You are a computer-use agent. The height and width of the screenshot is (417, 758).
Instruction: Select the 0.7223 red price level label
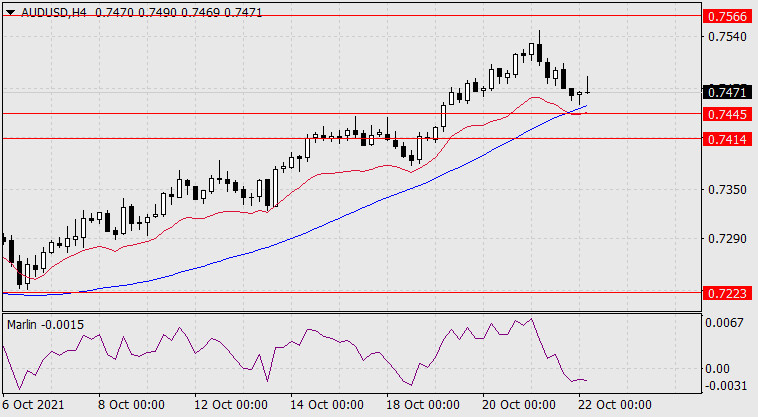coord(727,293)
